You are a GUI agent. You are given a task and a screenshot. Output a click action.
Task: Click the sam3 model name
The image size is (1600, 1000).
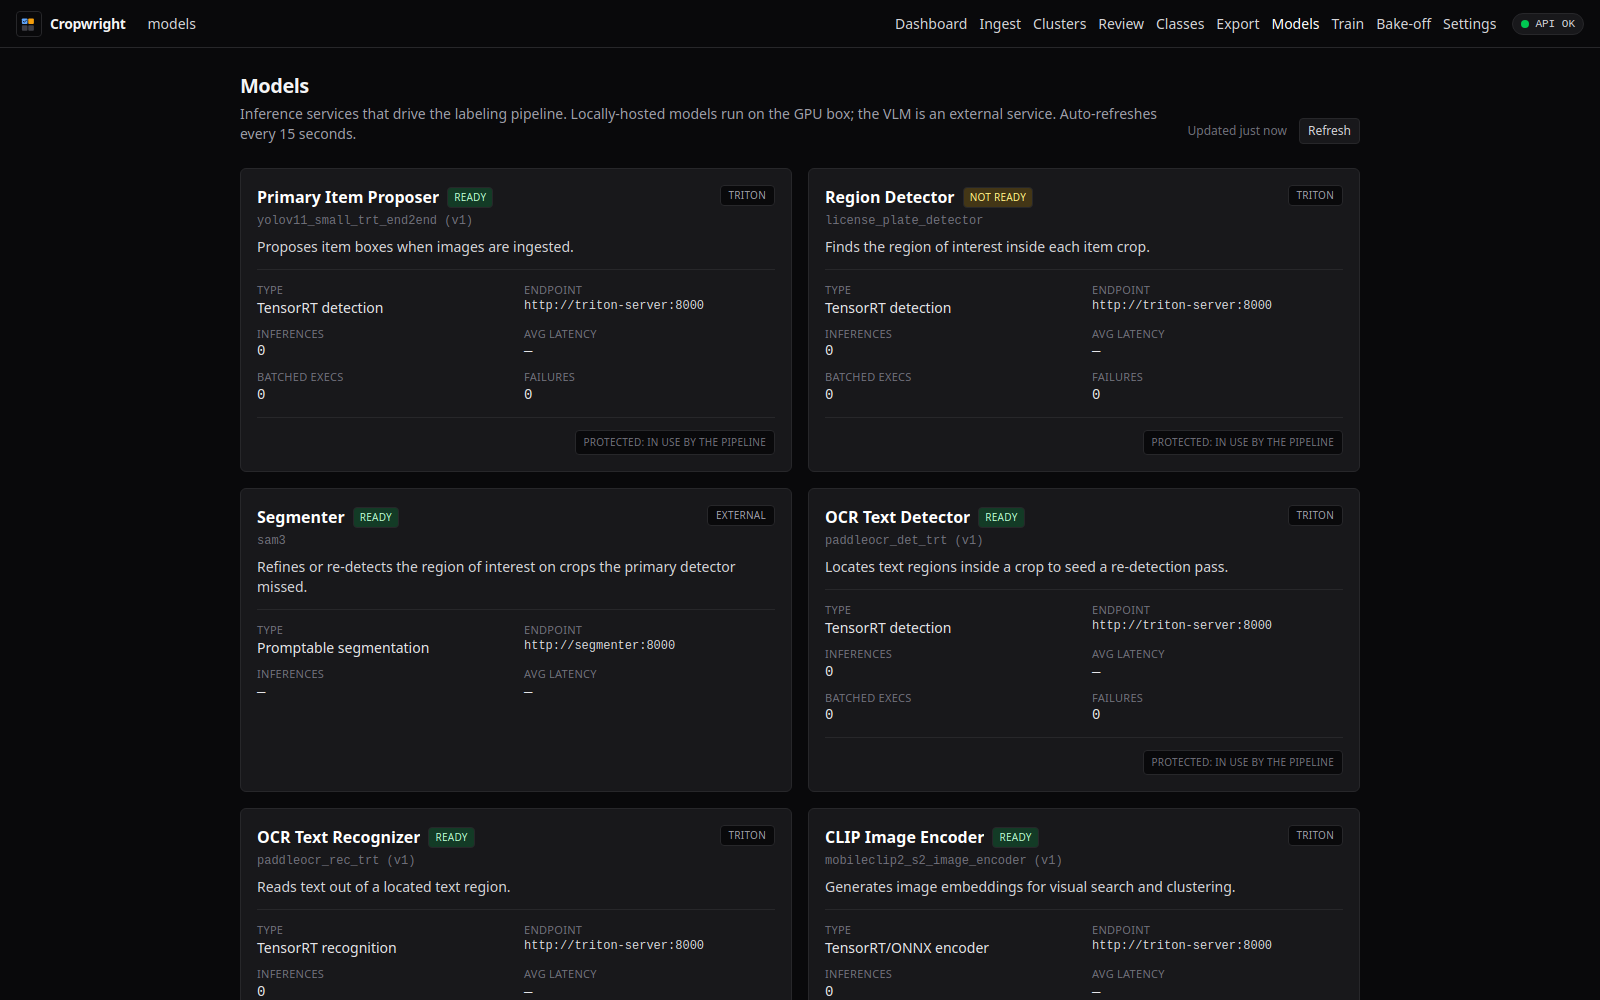271,540
